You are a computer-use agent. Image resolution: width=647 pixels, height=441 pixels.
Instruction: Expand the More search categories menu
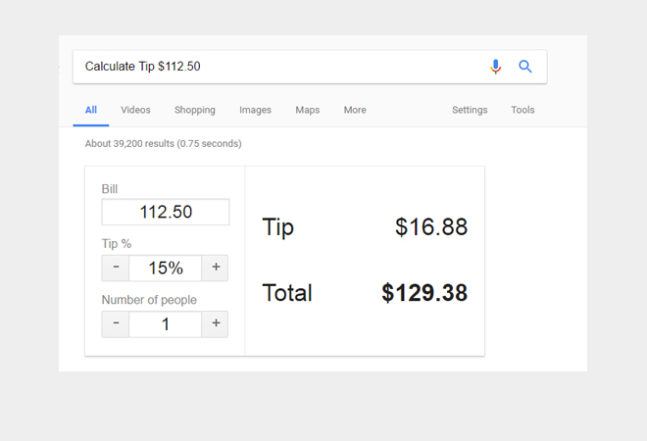pos(355,110)
